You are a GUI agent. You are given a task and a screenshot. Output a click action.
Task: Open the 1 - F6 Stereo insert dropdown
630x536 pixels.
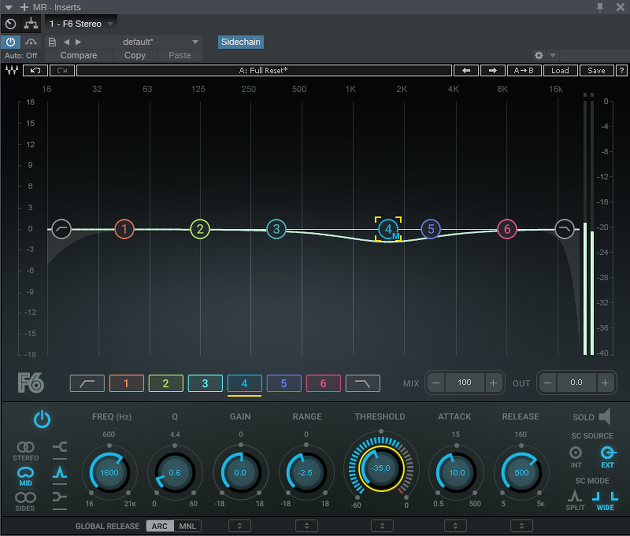tap(81, 24)
